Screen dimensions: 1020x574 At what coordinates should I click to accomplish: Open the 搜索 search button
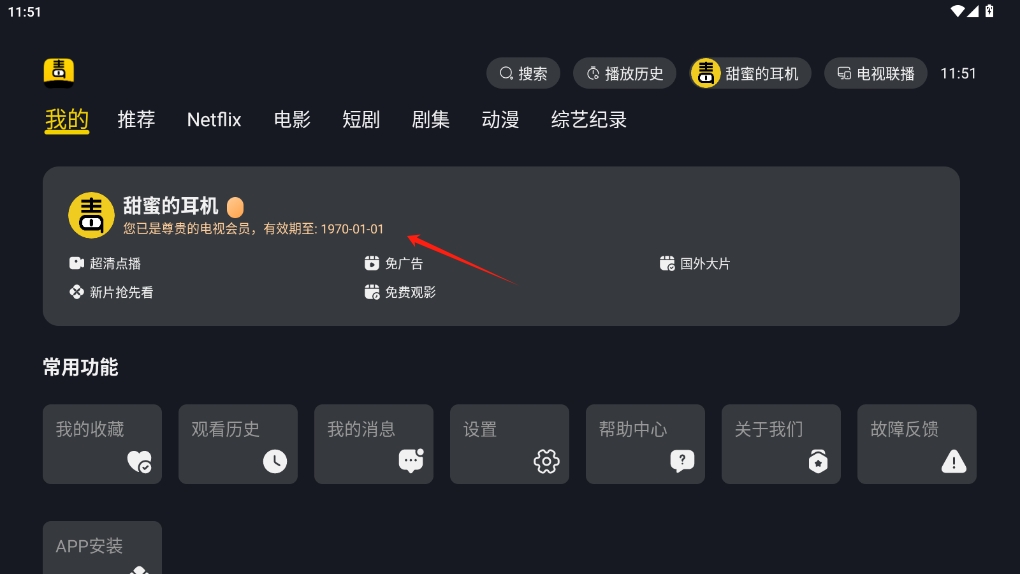(523, 74)
